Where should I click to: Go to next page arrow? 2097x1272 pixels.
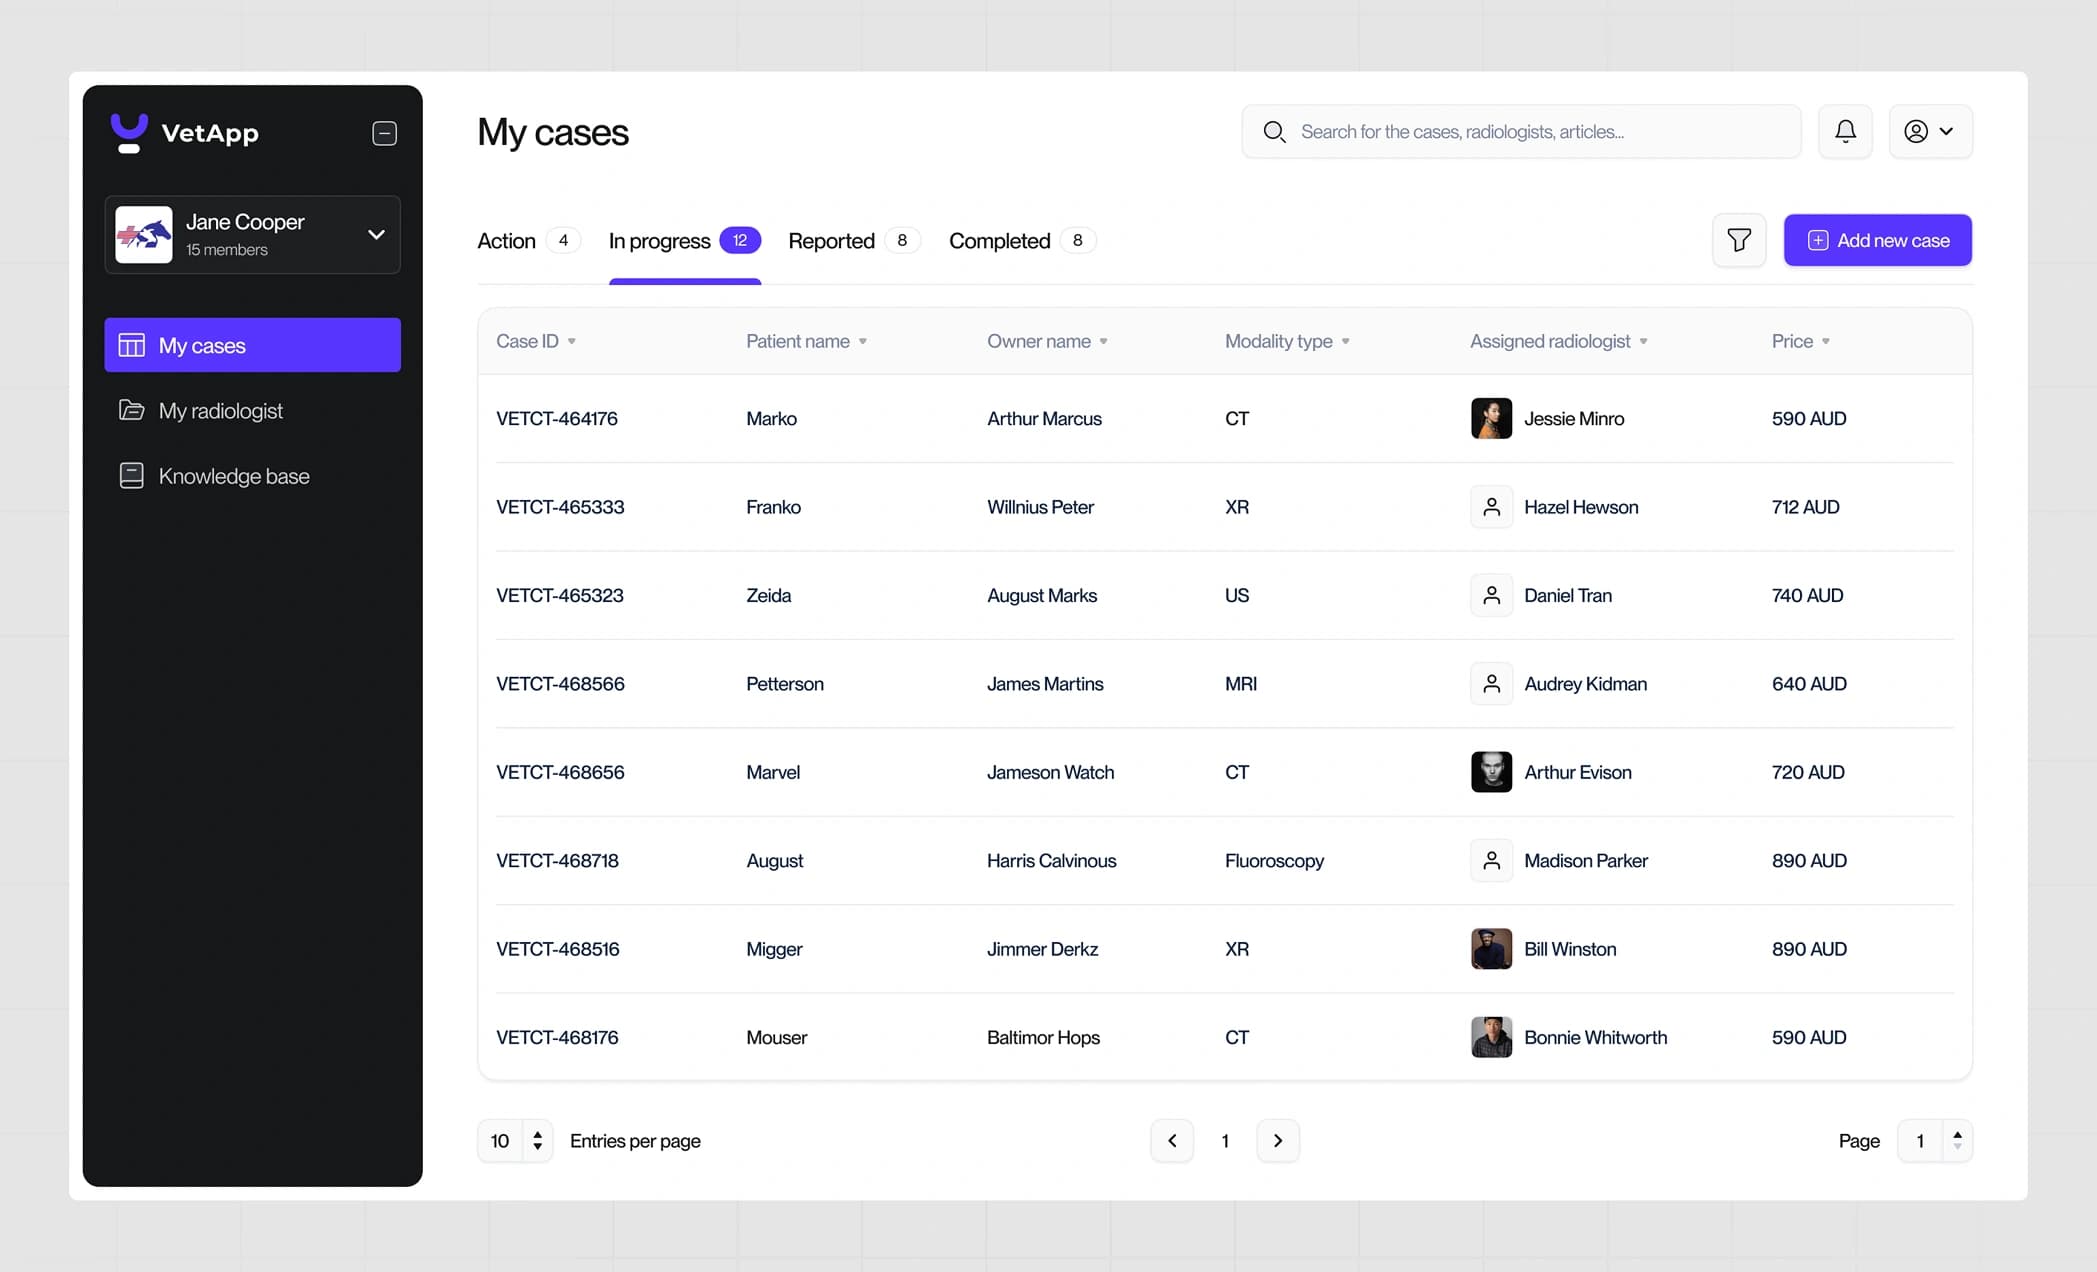1277,1140
